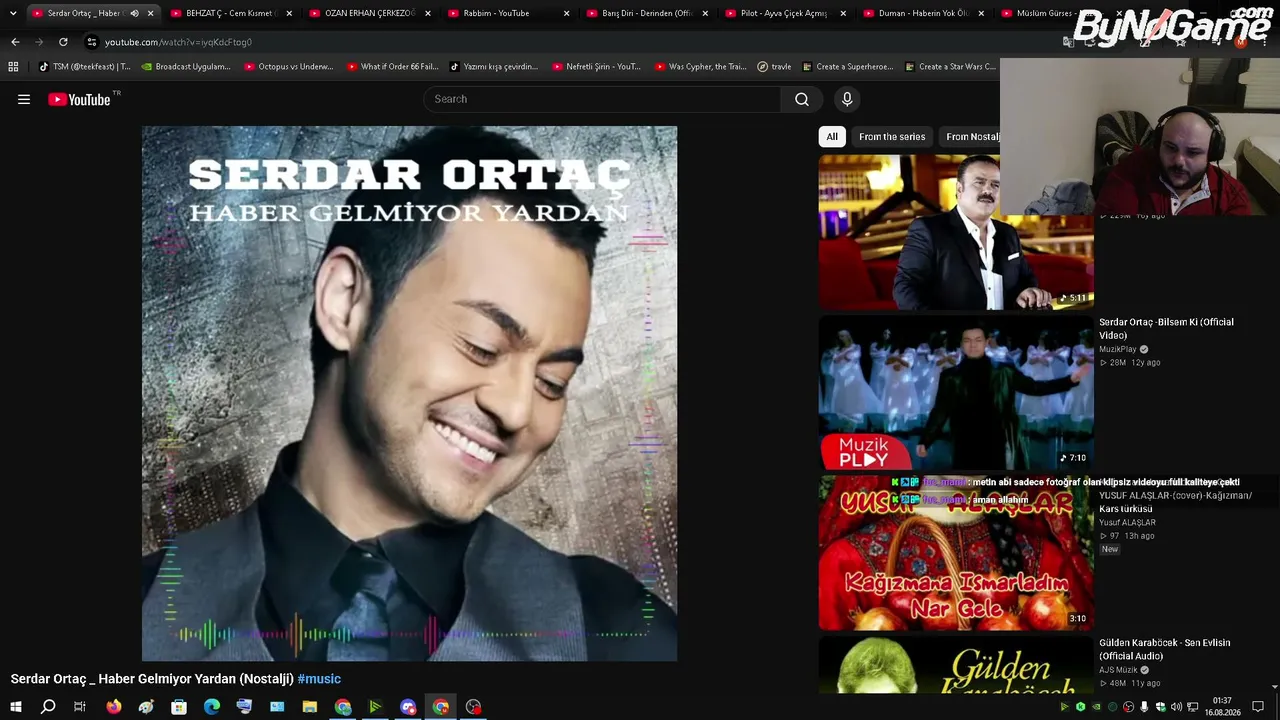Viewport: 1280px width, 720px height.
Task: Start voice search with the microphone icon
Action: [x=847, y=99]
